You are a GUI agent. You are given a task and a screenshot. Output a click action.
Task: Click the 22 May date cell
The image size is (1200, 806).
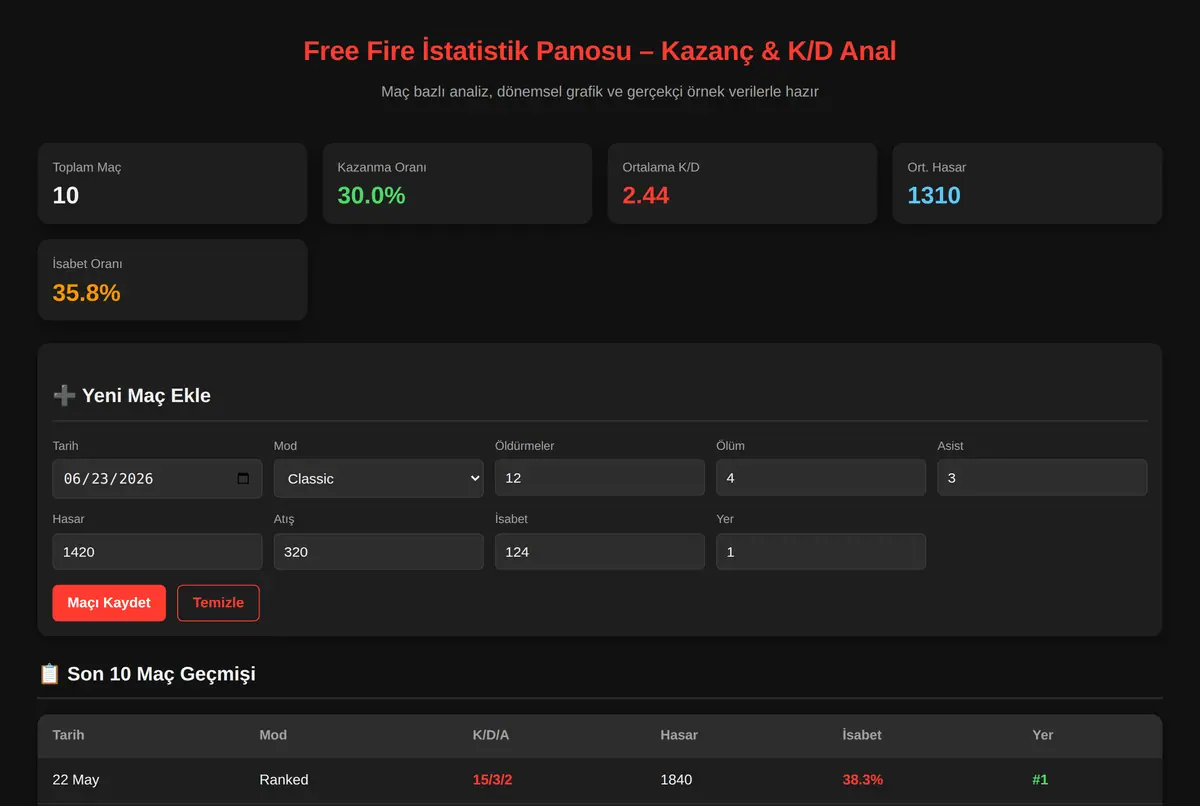click(76, 780)
